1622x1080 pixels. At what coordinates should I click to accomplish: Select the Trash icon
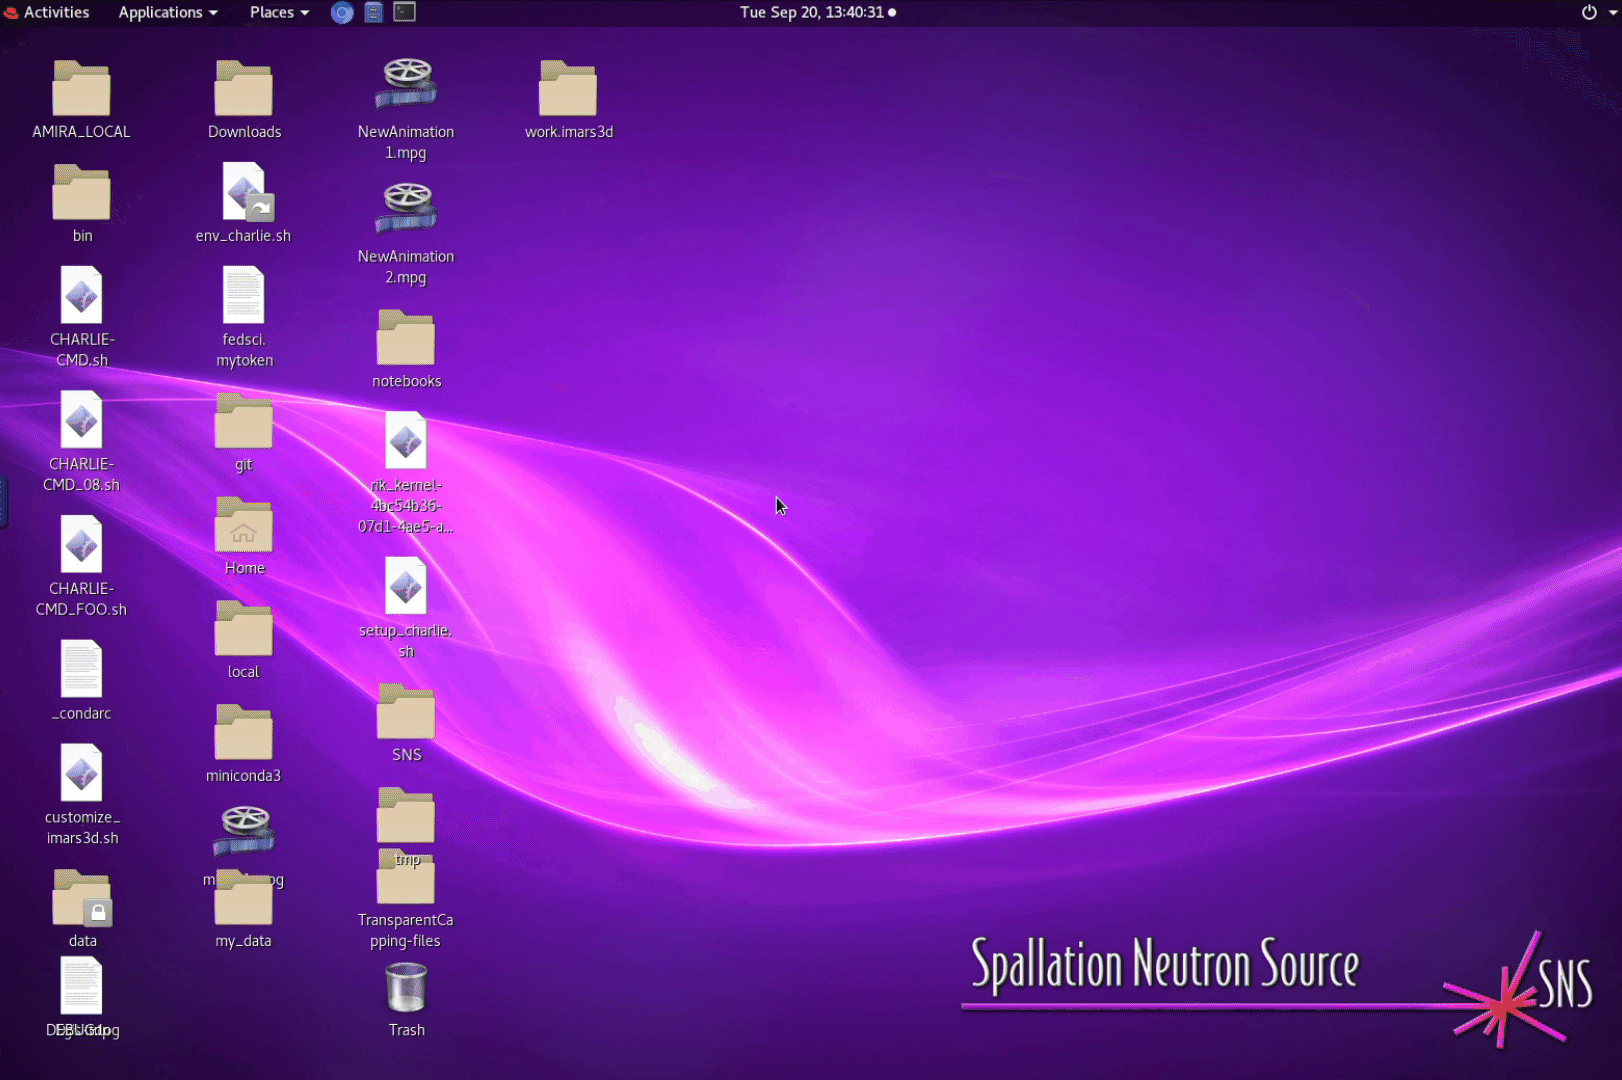pyautogui.click(x=406, y=988)
